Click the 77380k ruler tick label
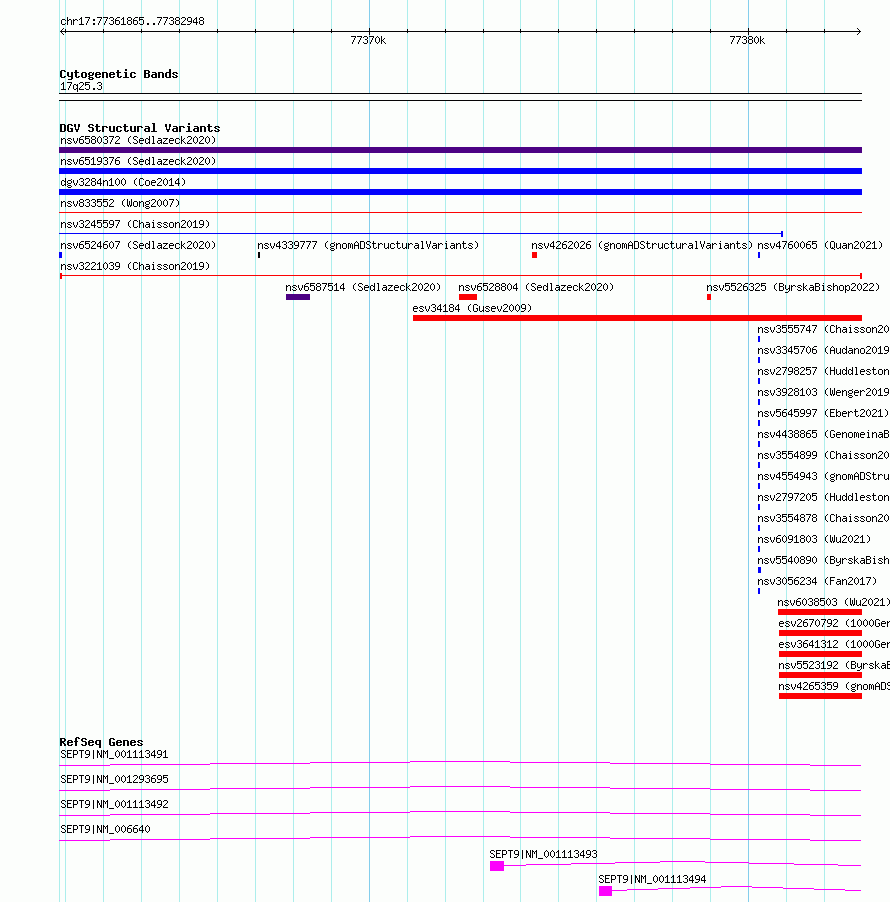 [x=747, y=40]
